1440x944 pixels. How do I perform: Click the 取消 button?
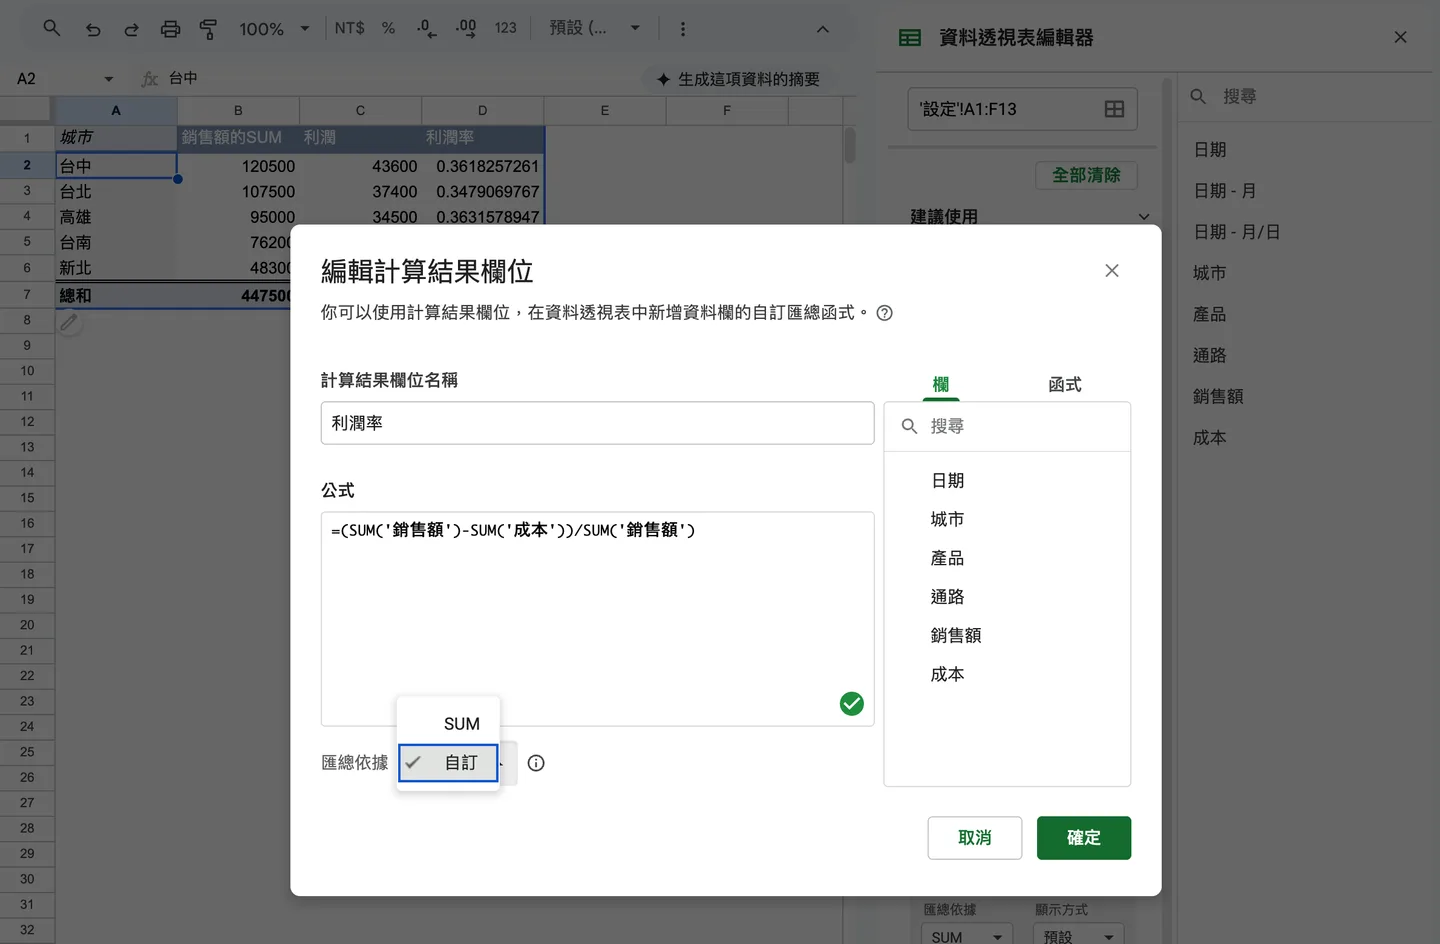click(x=974, y=838)
